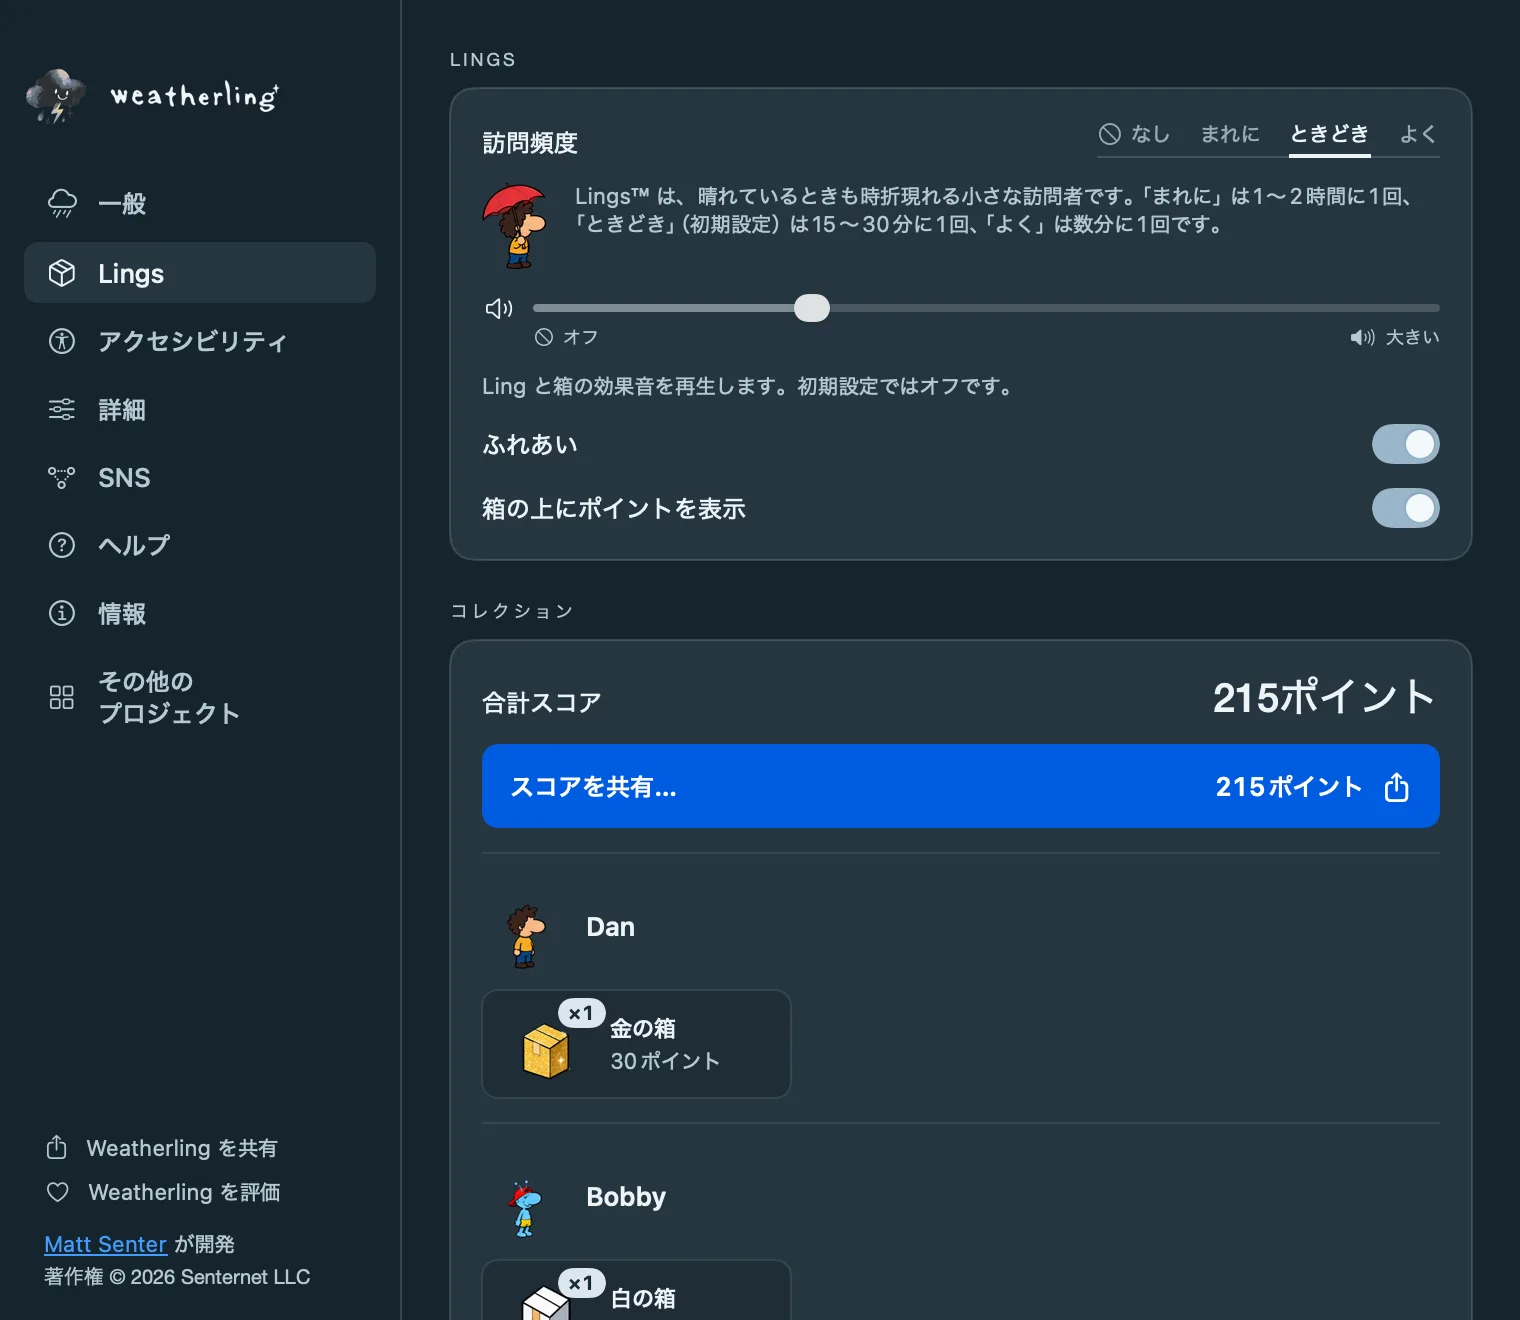This screenshot has height=1320, width=1520.
Task: Click the Ling with red umbrella illustration
Action: [516, 227]
